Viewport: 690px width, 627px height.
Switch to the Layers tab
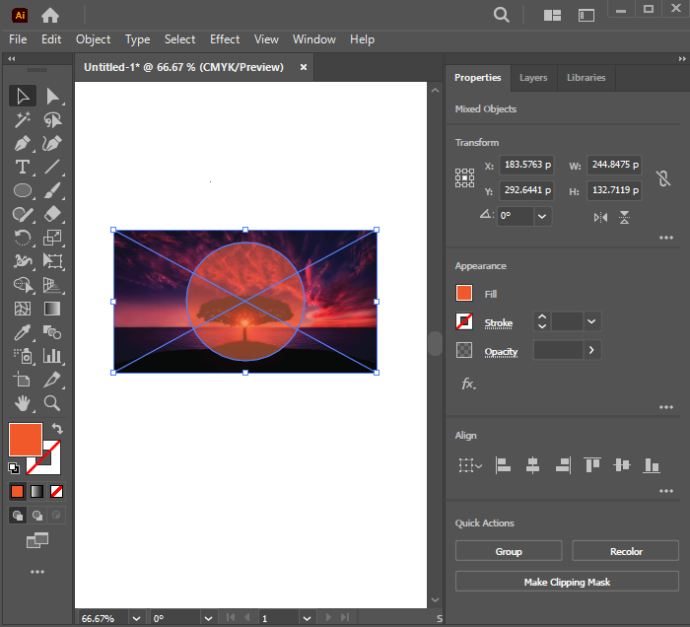[x=533, y=78]
